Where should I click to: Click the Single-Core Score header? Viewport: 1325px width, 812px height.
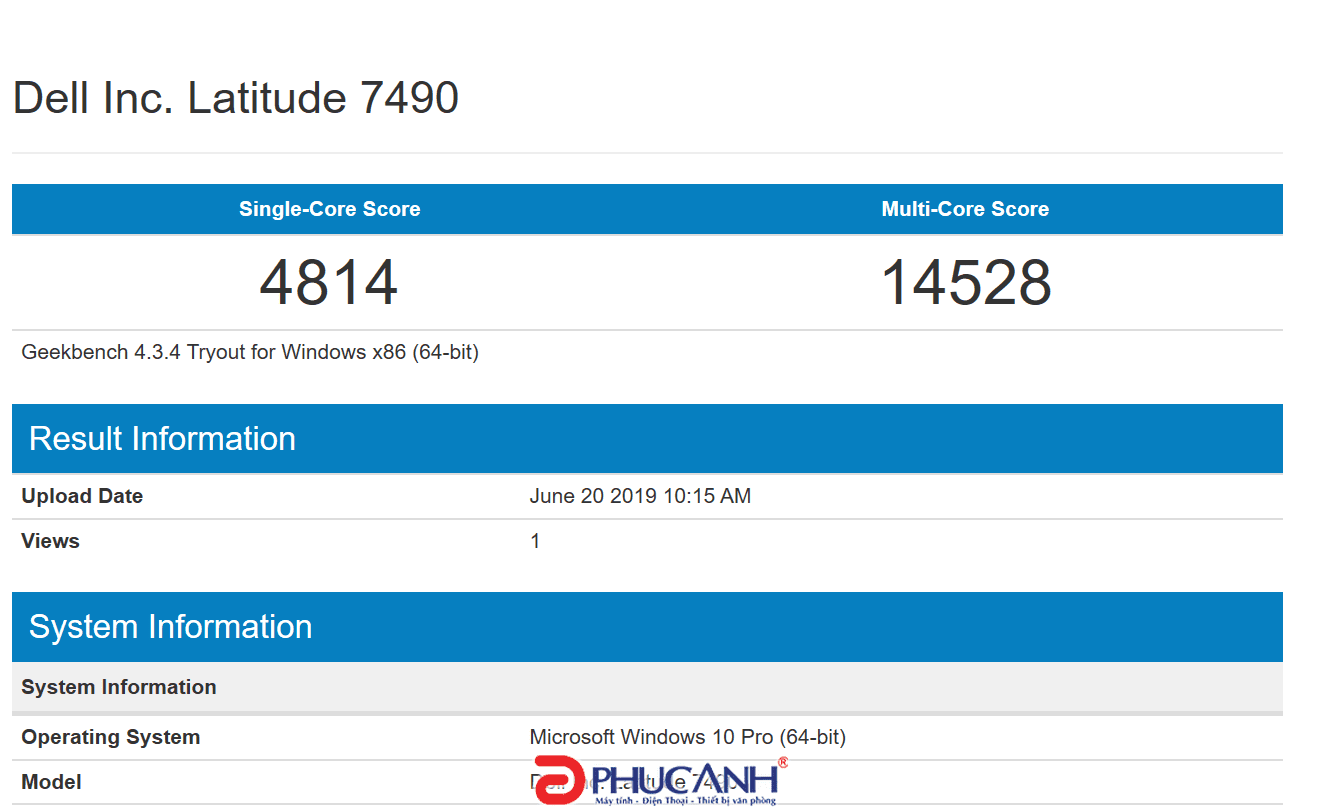pyautogui.click(x=329, y=209)
